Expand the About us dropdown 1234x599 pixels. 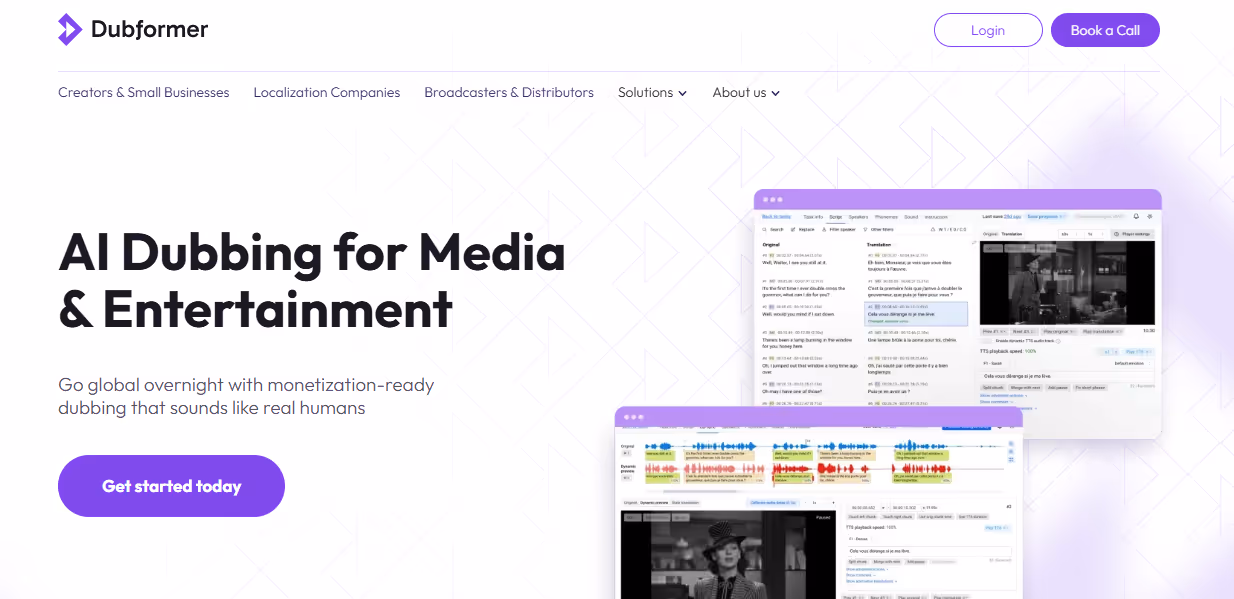[746, 92]
